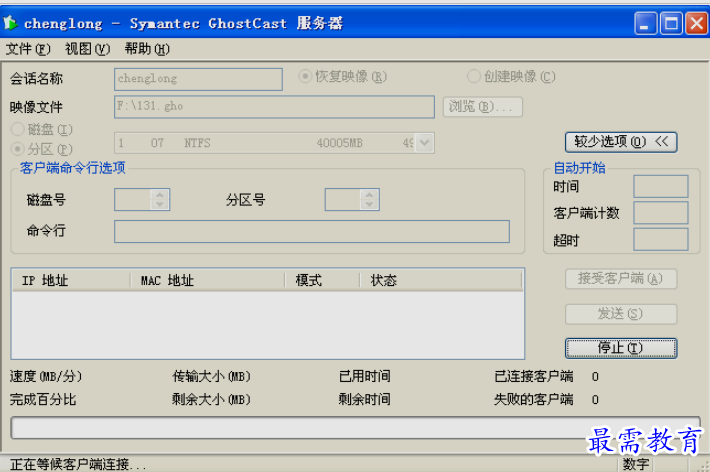
Task: Click the 停止(T) button
Action: pos(621,348)
